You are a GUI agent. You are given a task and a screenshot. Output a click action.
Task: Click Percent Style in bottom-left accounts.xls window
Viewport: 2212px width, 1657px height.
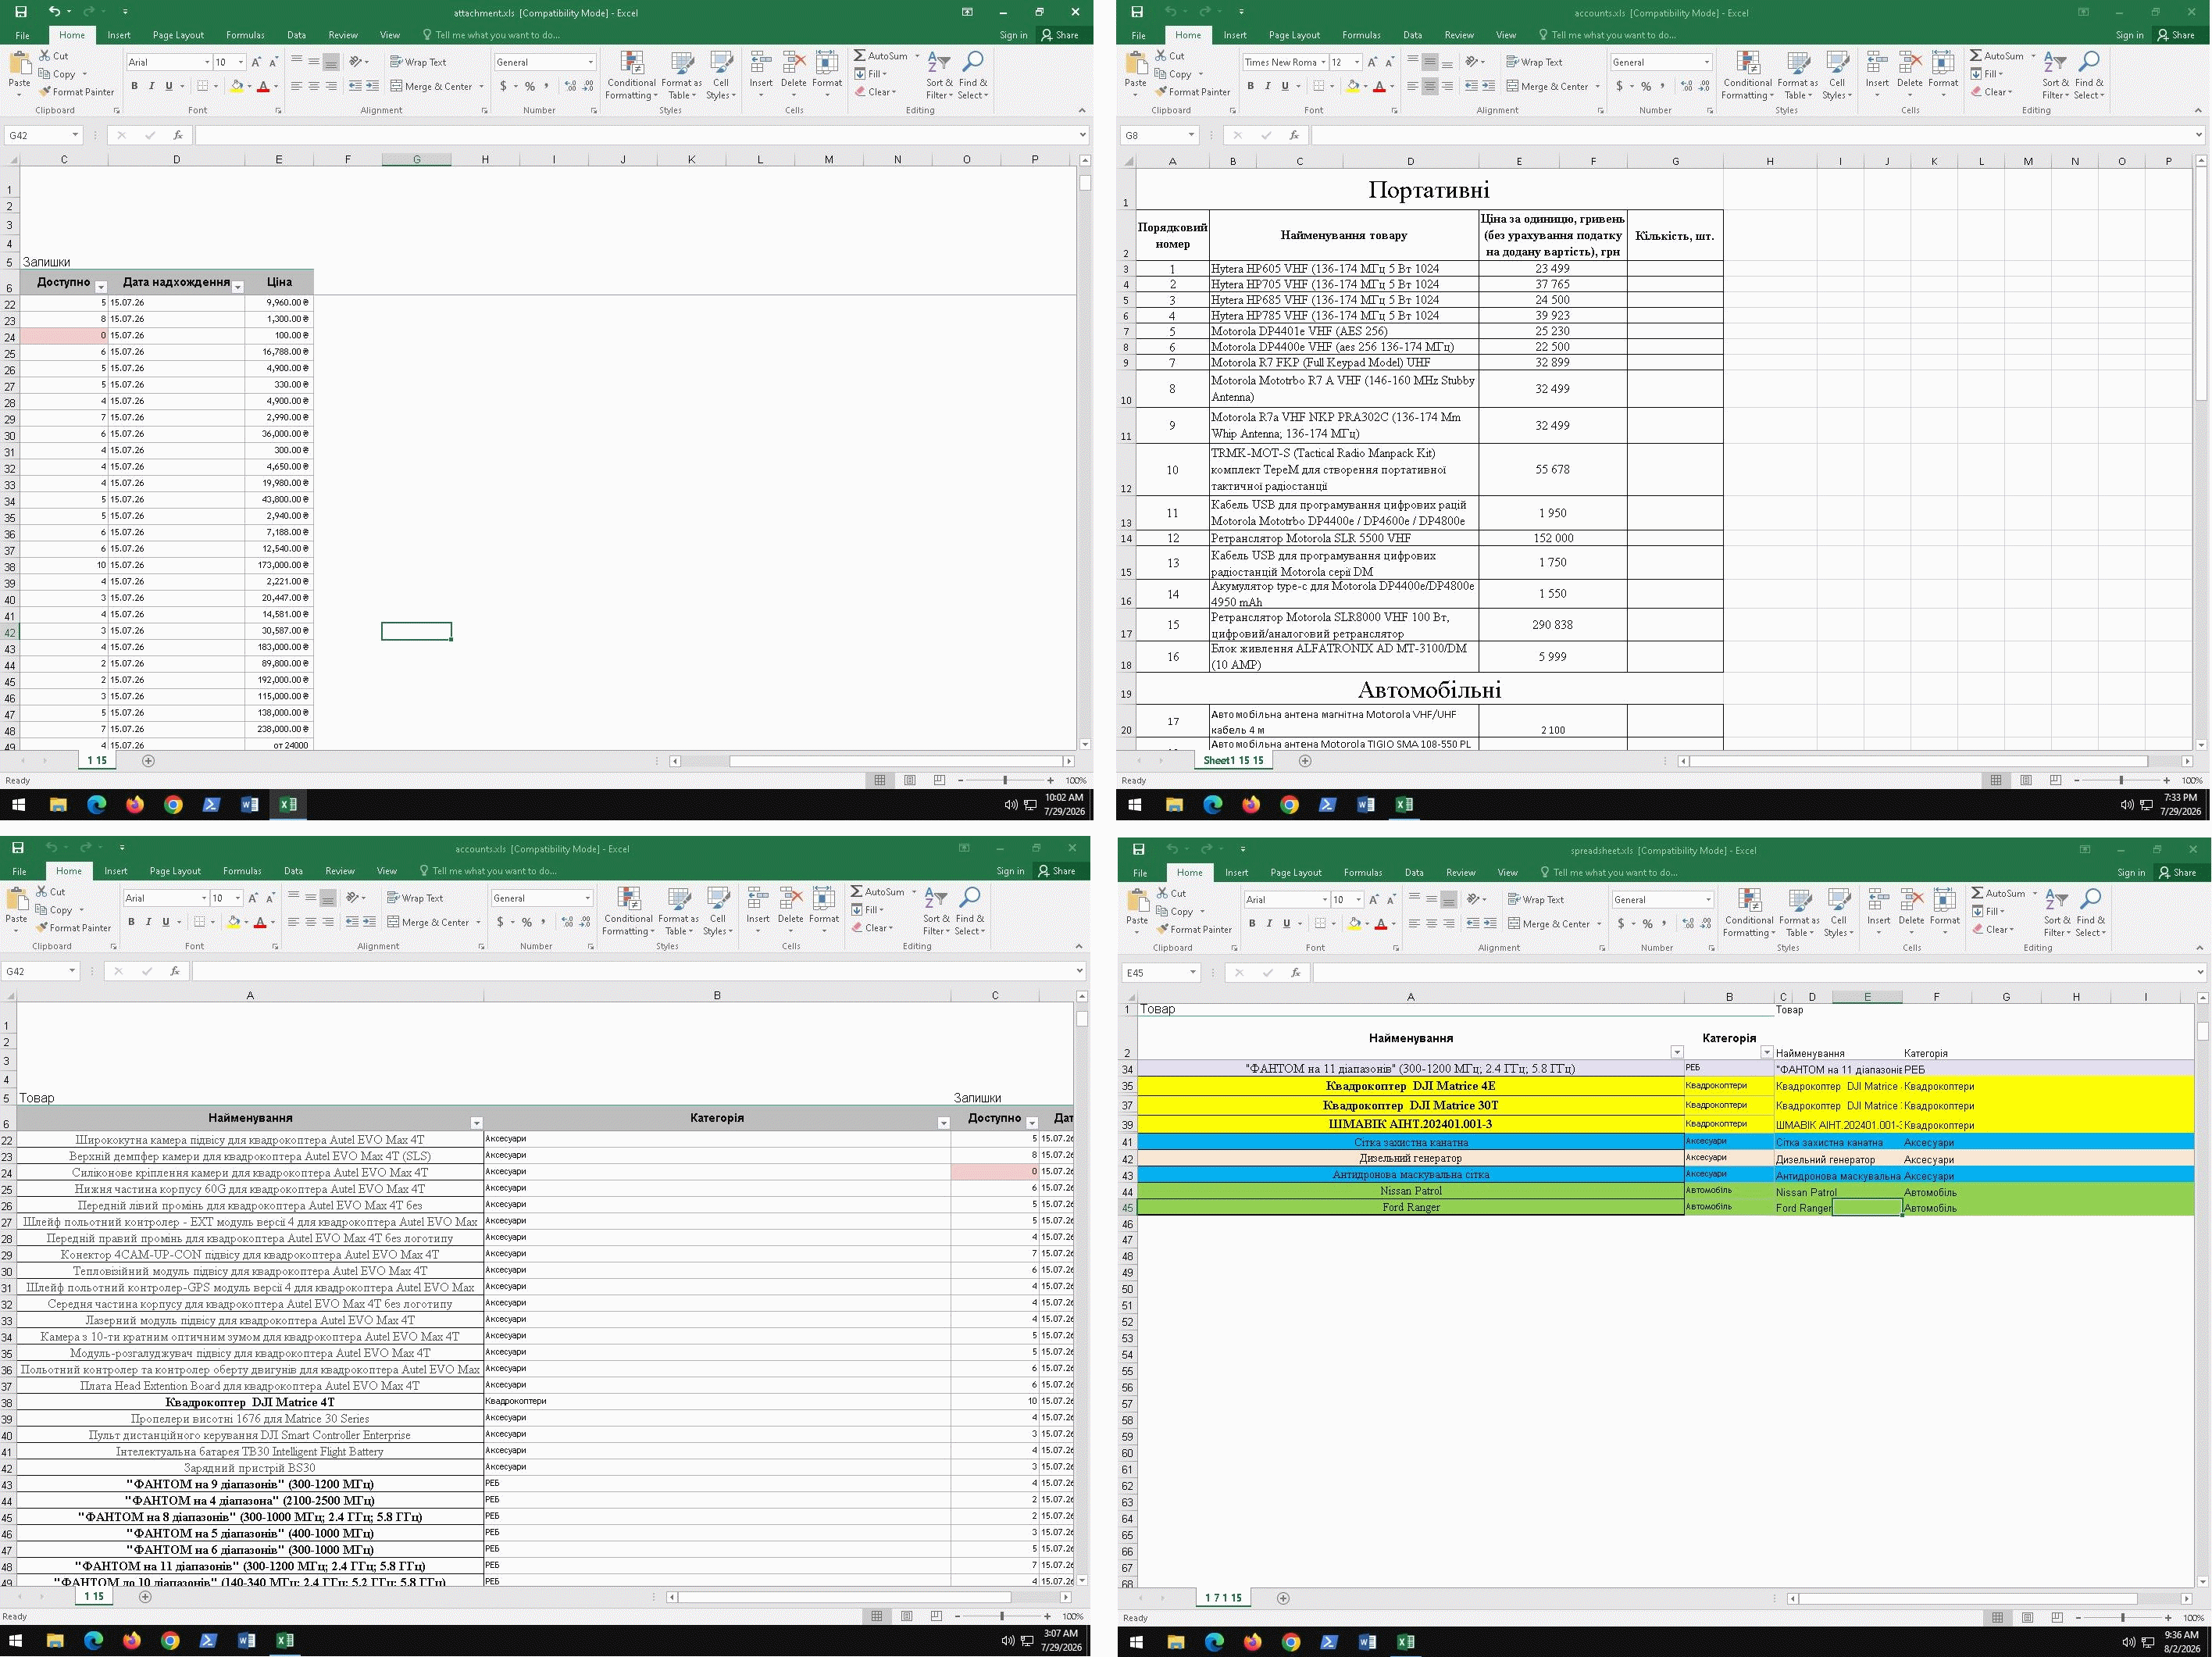(527, 922)
